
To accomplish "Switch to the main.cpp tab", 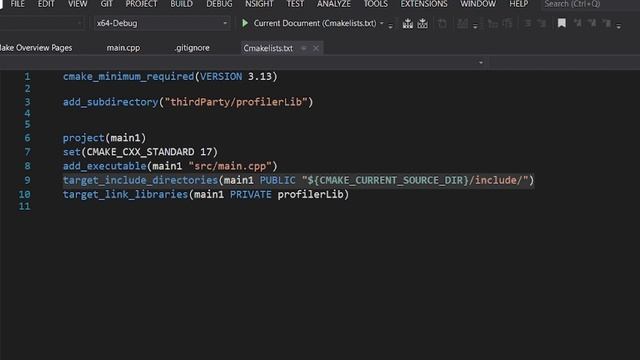I will [x=123, y=48].
